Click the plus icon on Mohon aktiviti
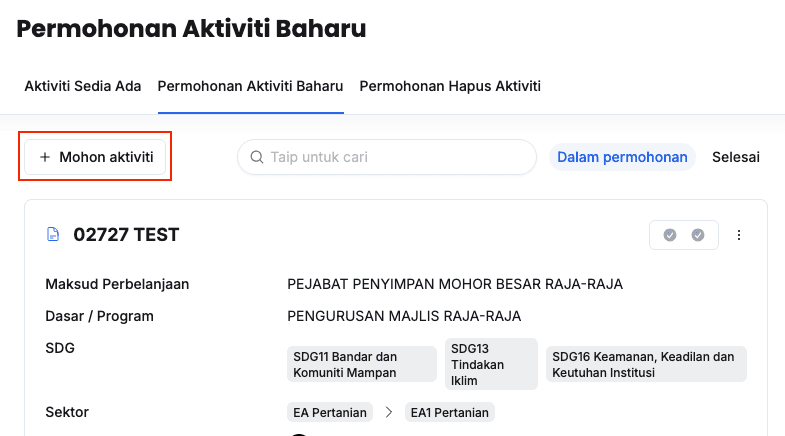 (44, 157)
